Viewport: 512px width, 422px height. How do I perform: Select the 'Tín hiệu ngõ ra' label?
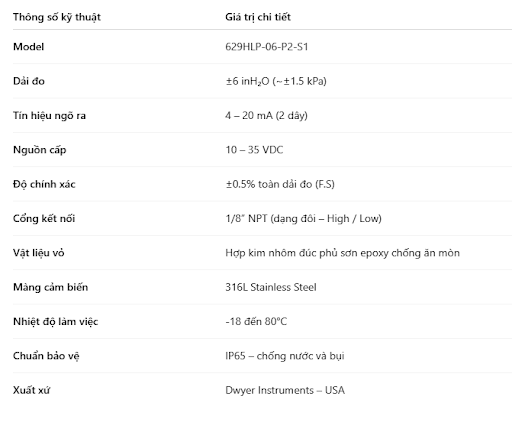(49, 116)
